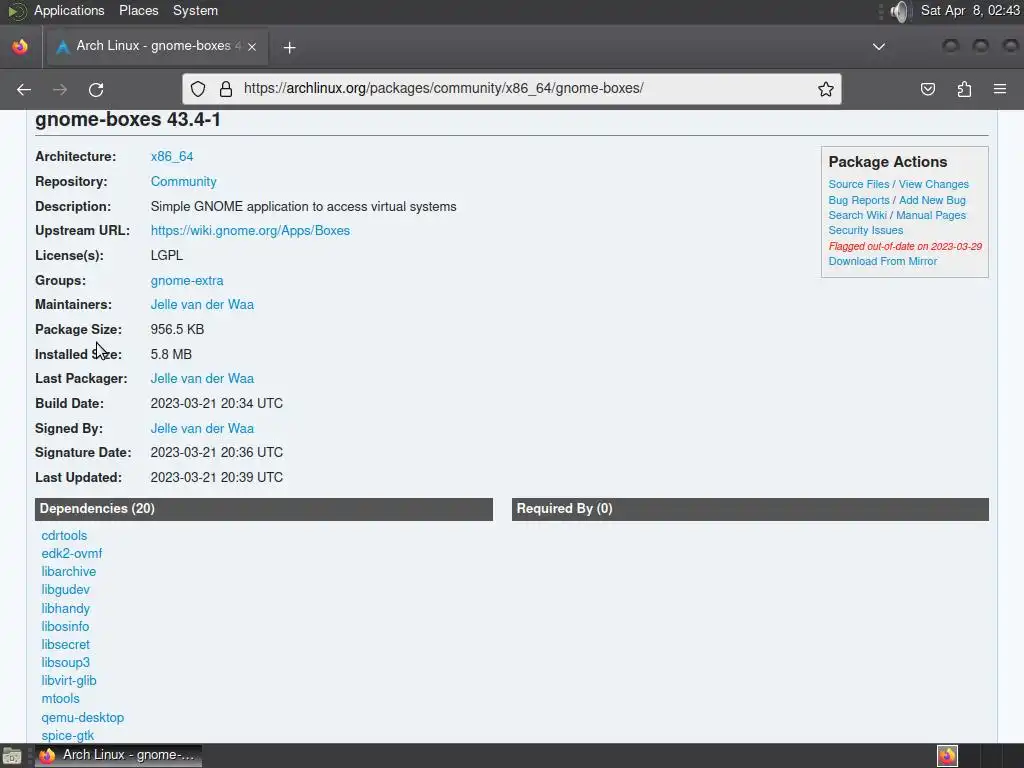Open the qemu-desktop dependency
The height and width of the screenshot is (768, 1024).
[x=82, y=718]
